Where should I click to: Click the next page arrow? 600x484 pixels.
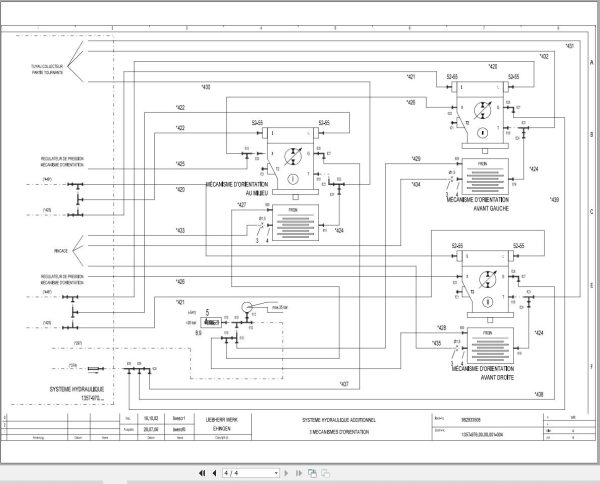tap(286, 473)
